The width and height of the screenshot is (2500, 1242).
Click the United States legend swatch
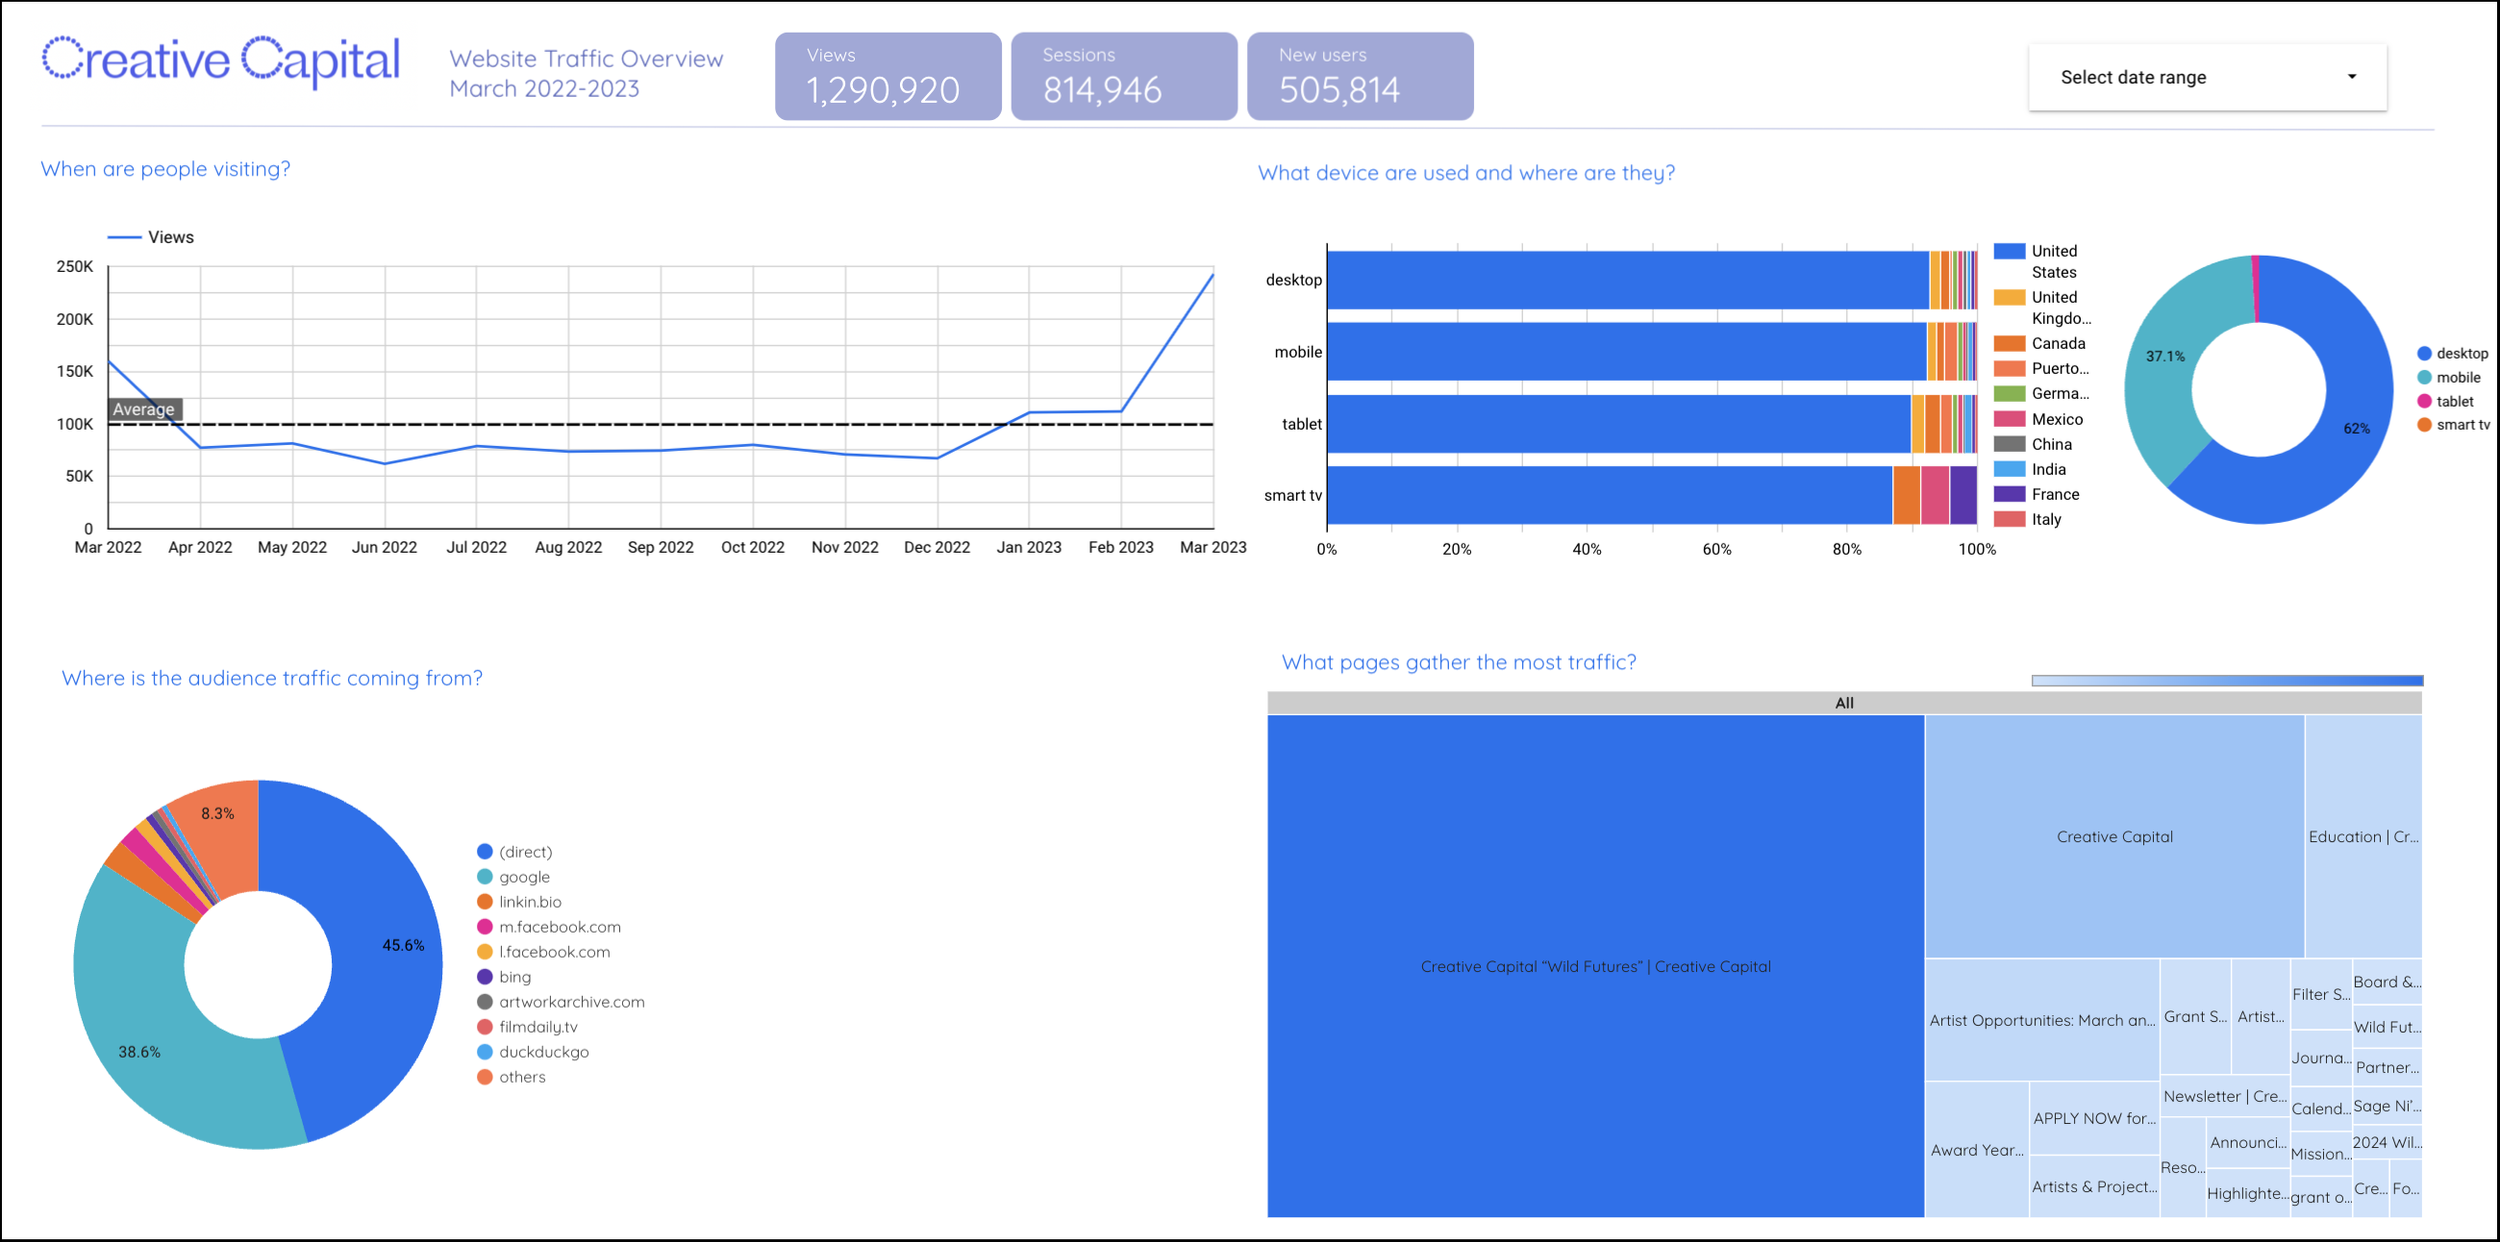(x=2008, y=251)
